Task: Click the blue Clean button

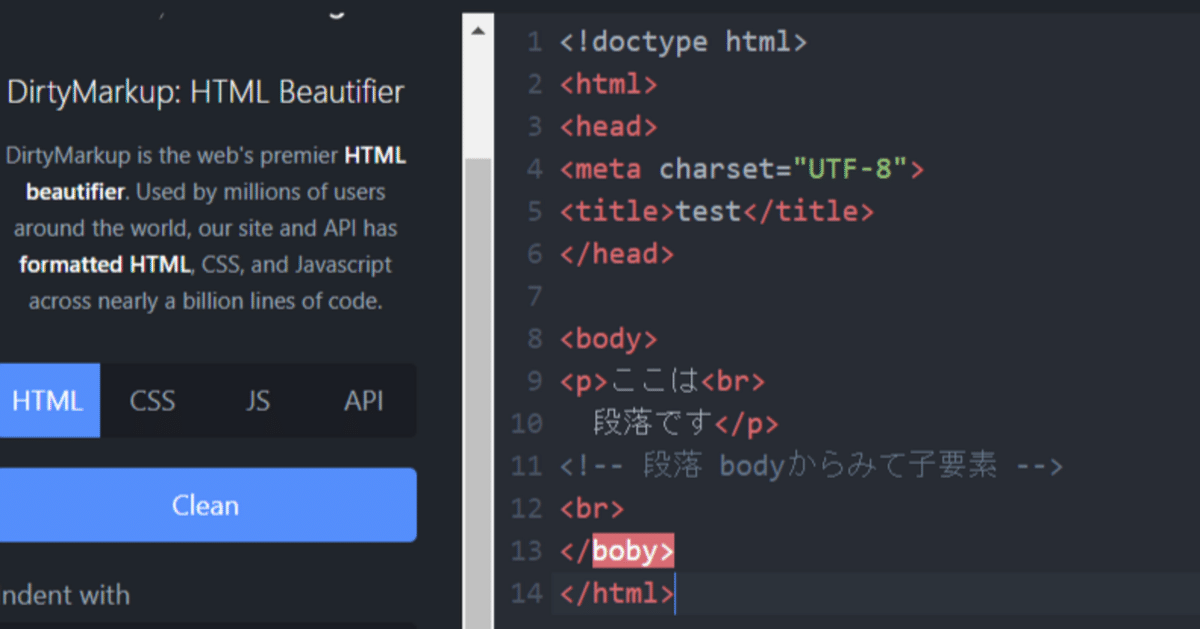Action: point(206,505)
